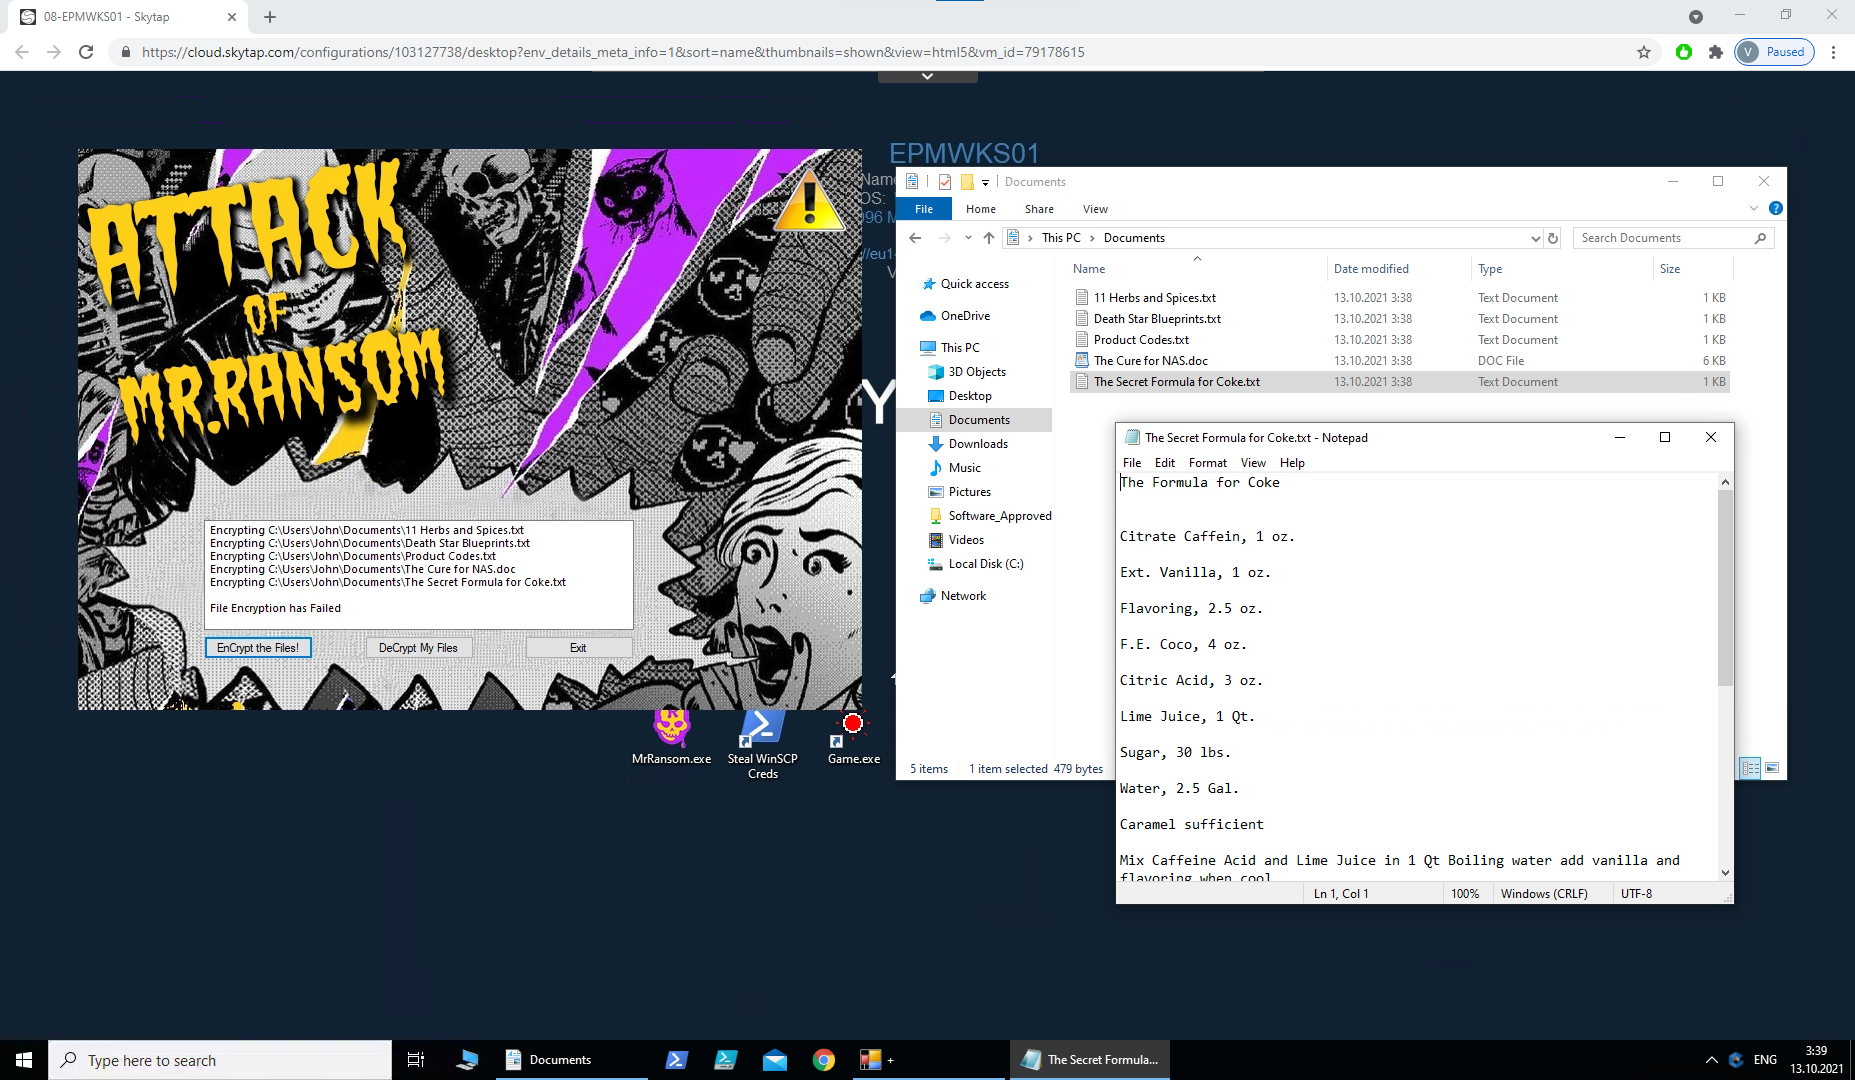Click the Search Documents input field
This screenshot has height=1080, width=1855.
point(1664,238)
